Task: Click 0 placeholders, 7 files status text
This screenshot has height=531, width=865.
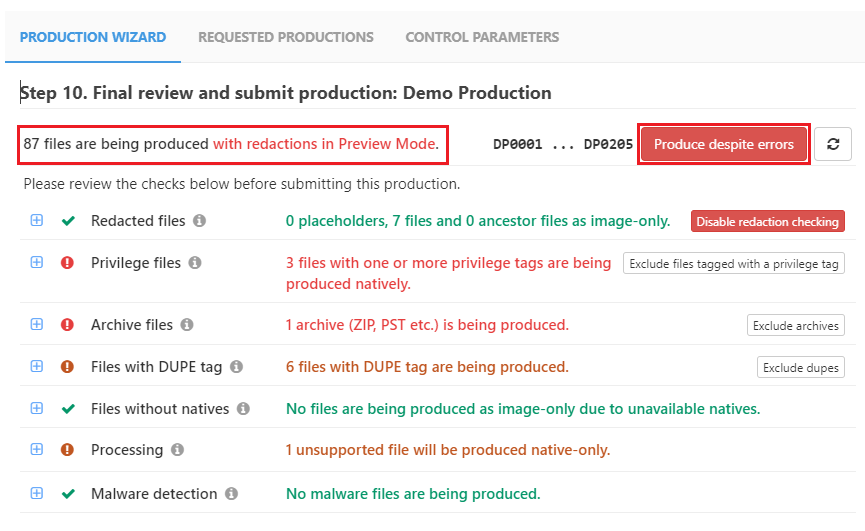Action: [478, 221]
